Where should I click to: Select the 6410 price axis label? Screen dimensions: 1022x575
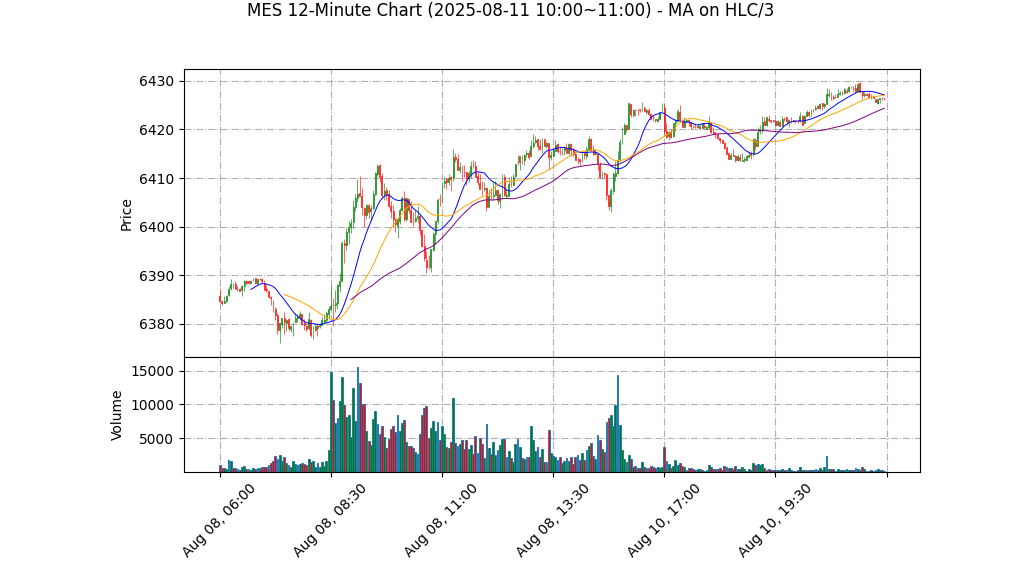(x=156, y=179)
